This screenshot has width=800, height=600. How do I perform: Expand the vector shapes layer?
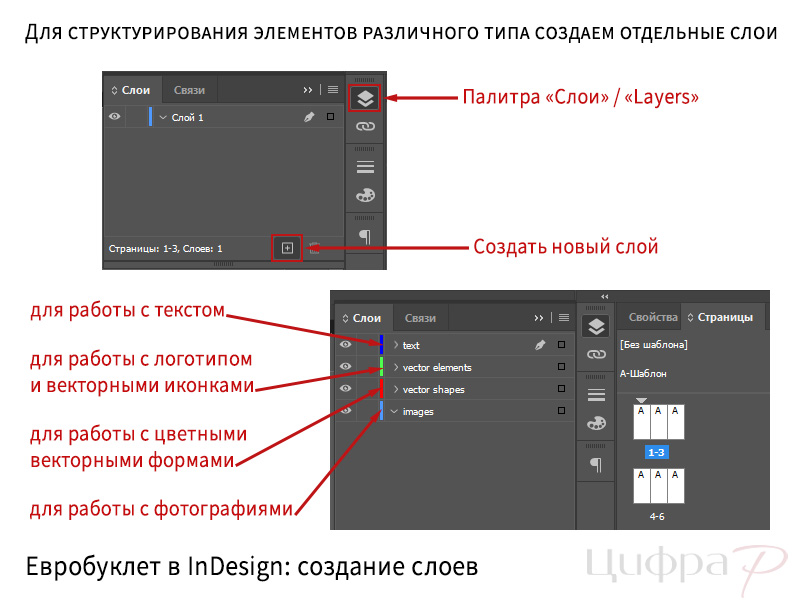(x=395, y=389)
